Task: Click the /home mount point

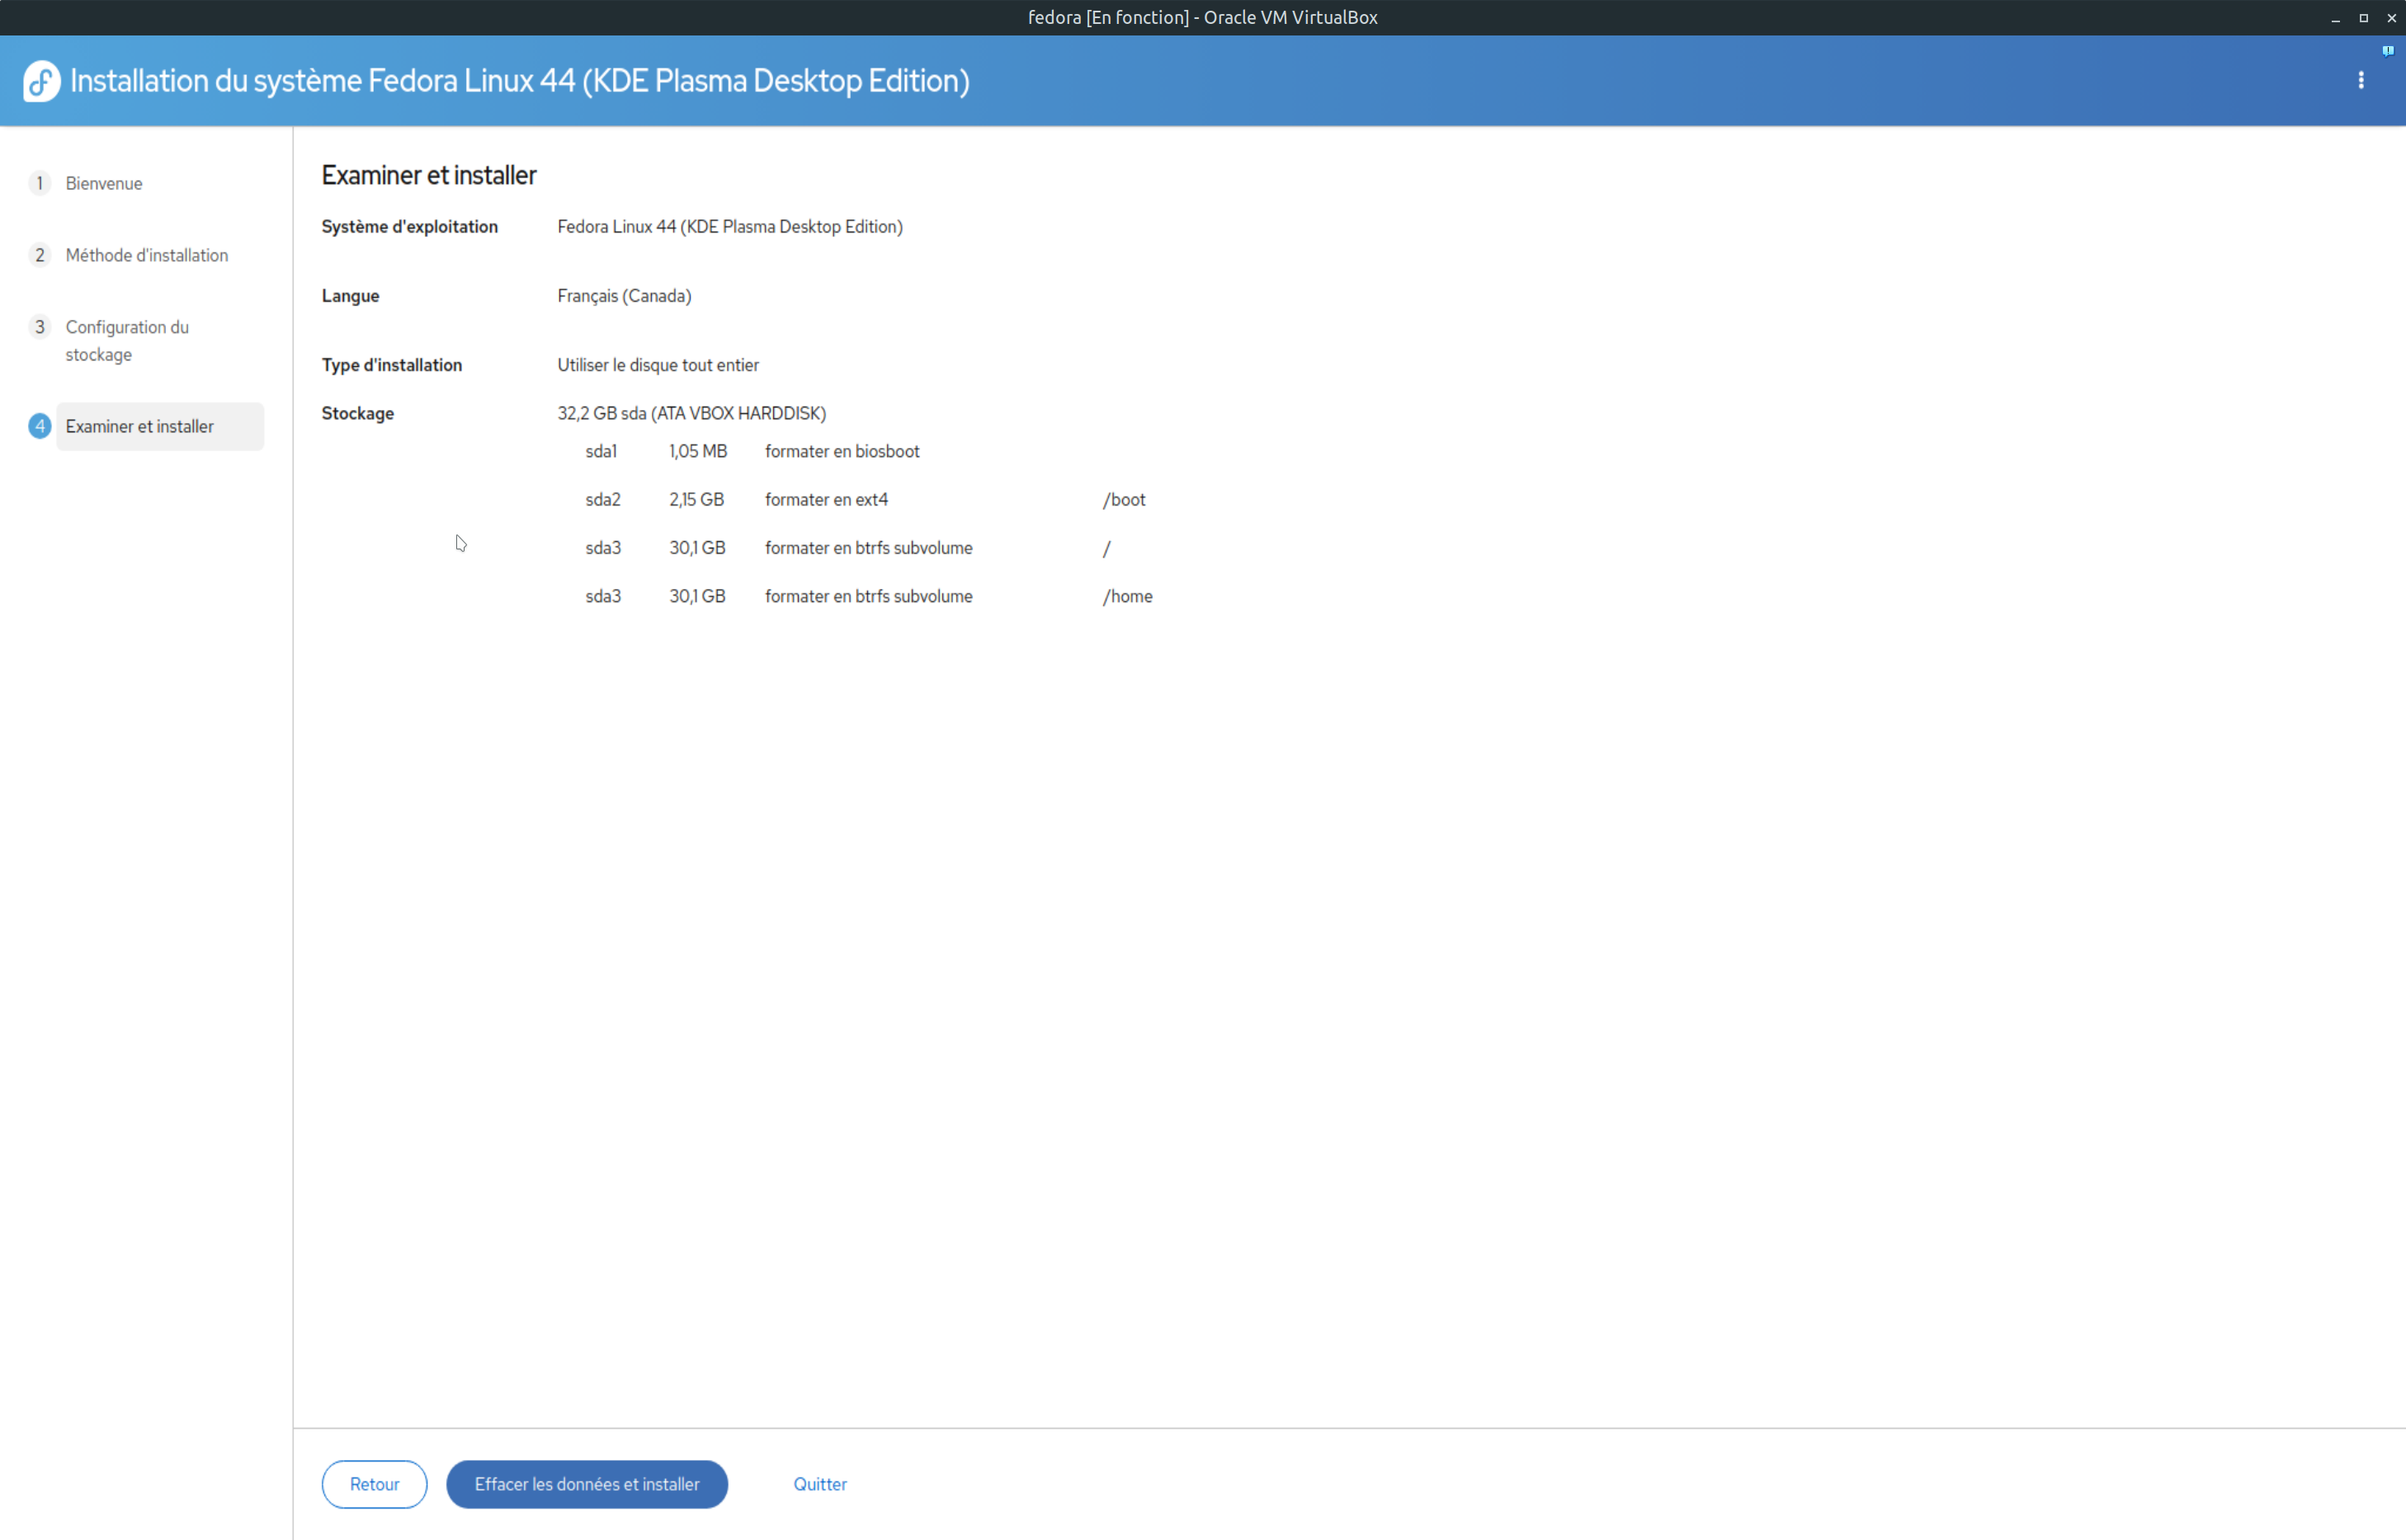Action: (1127, 596)
